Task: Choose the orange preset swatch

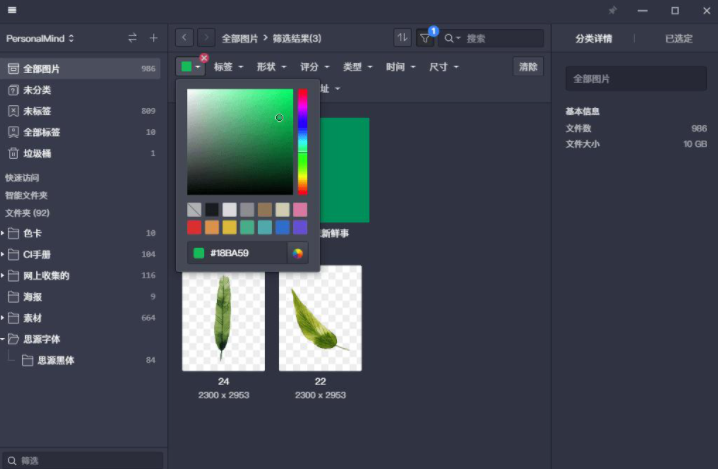Action: pyautogui.click(x=212, y=227)
